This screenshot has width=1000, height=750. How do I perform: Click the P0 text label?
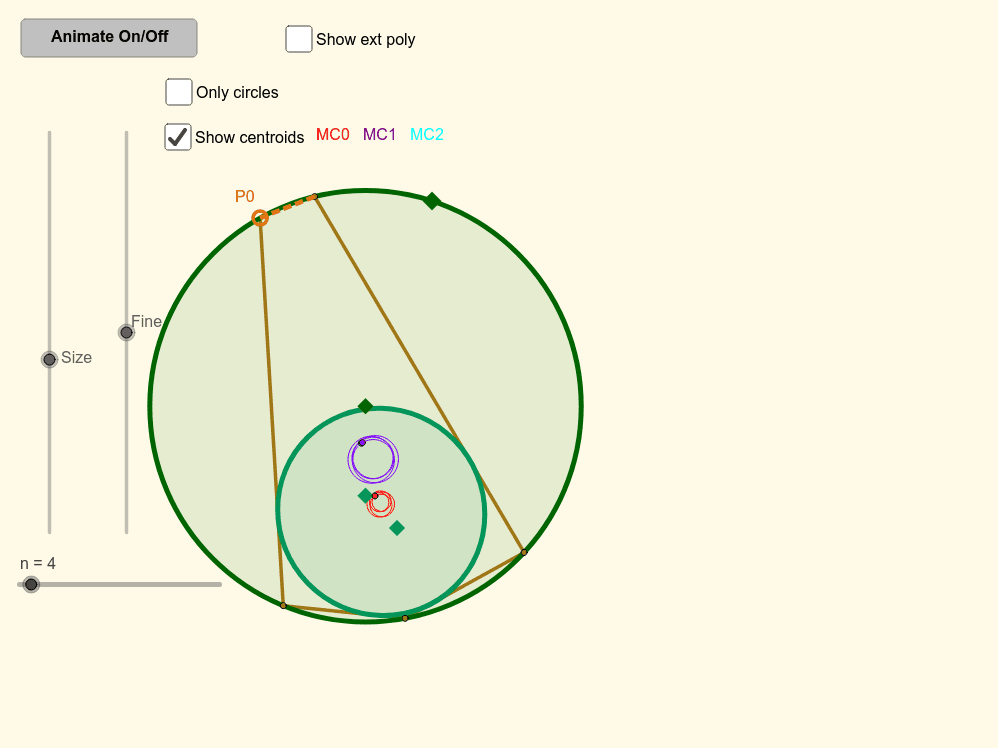(x=245, y=196)
